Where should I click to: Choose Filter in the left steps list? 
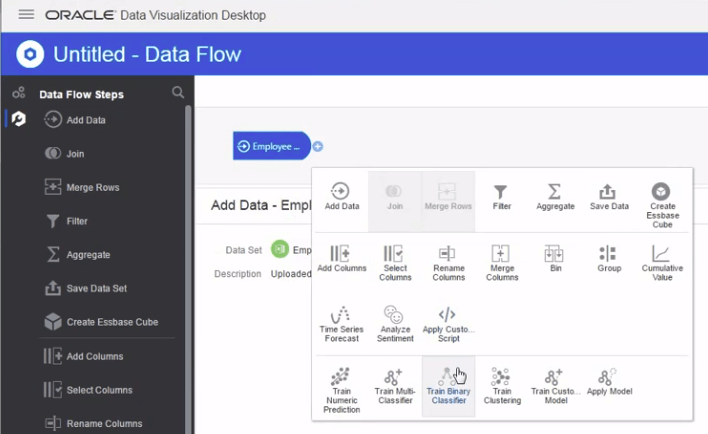click(66, 221)
